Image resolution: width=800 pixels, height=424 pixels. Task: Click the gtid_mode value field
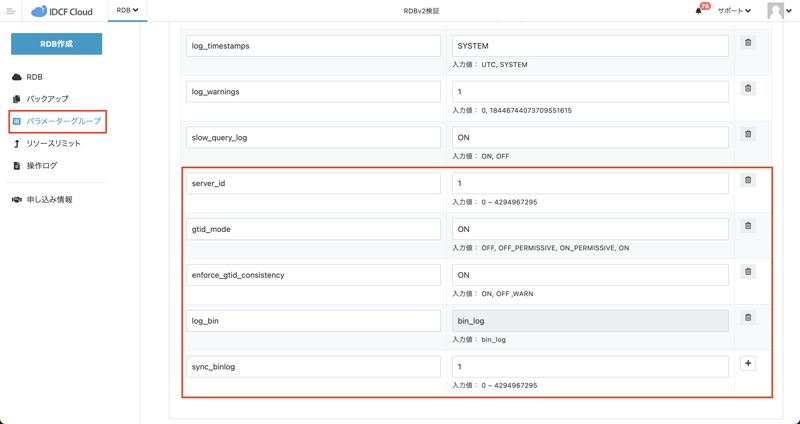tap(590, 229)
